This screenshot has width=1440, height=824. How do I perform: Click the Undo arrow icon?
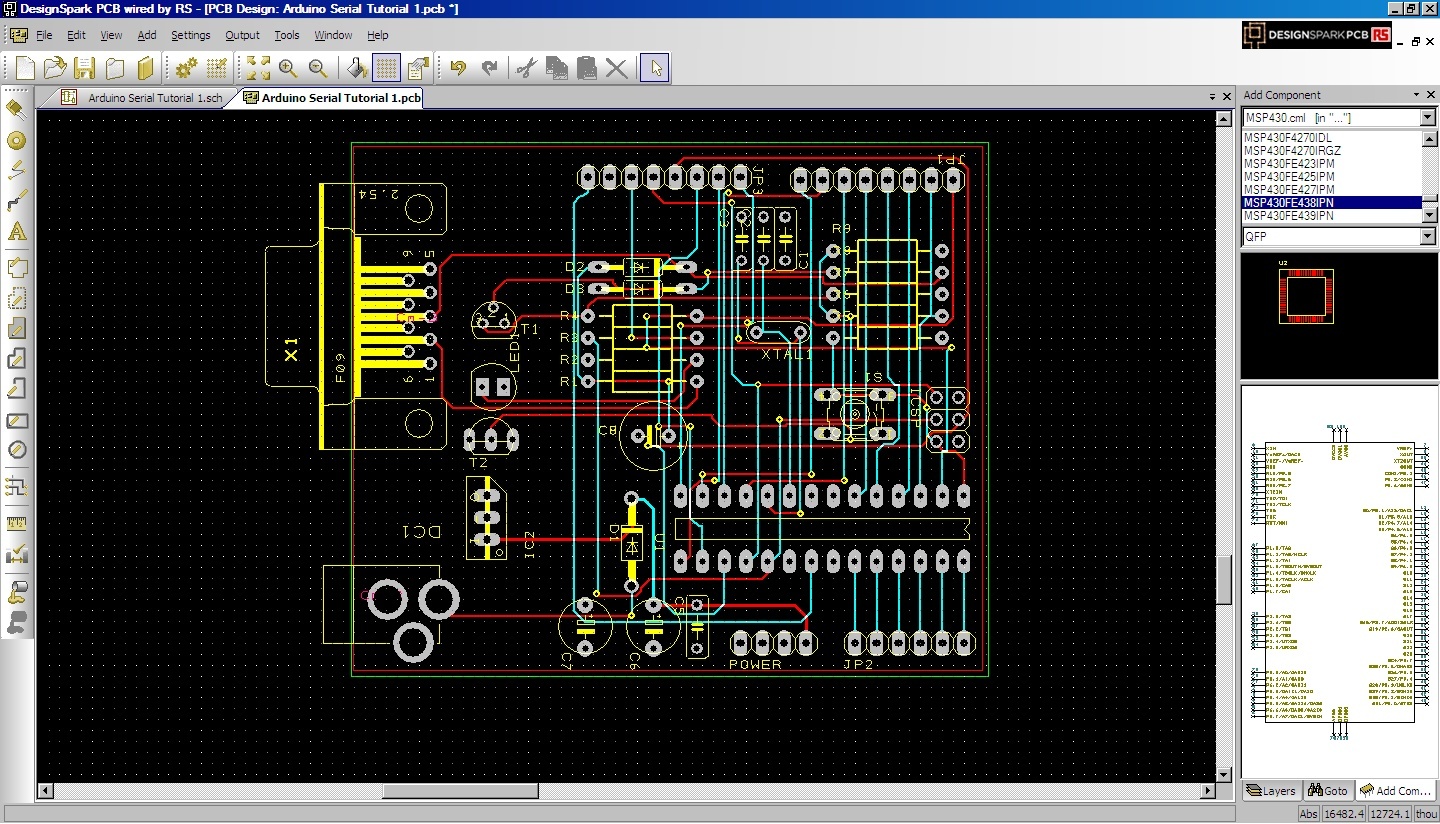[458, 68]
